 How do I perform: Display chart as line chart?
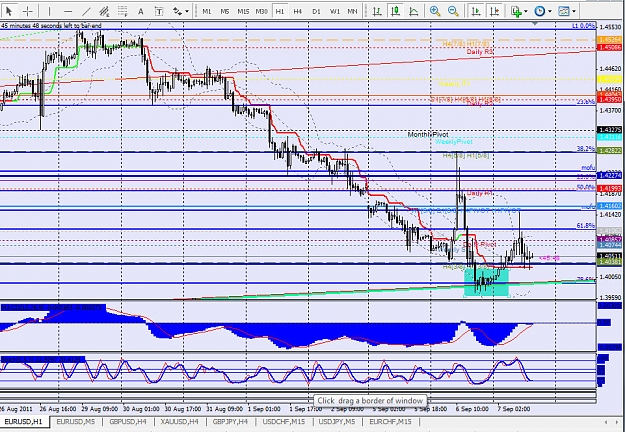(x=414, y=11)
